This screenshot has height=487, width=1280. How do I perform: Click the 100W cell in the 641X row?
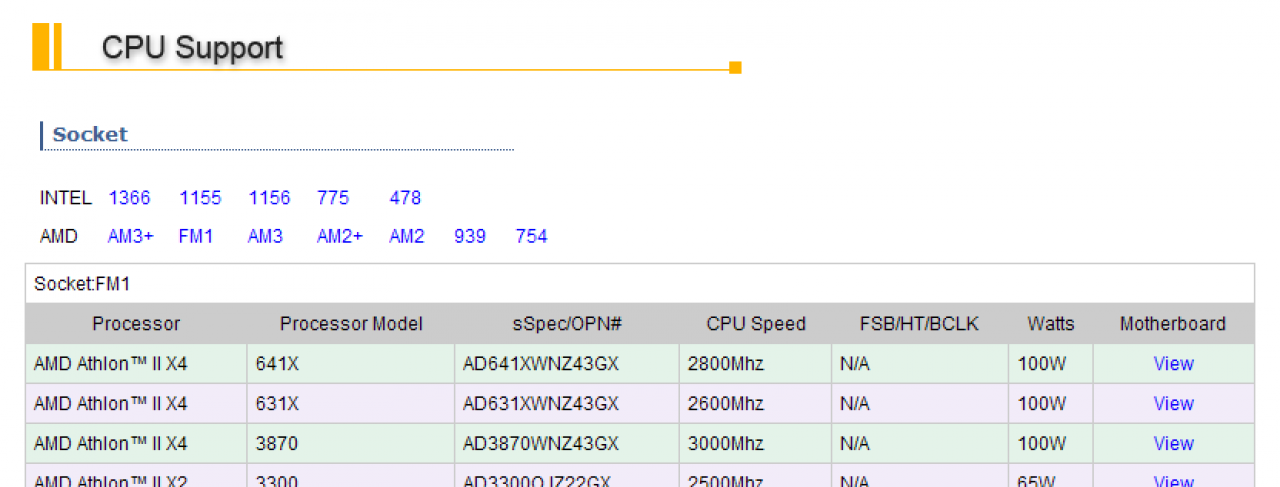click(x=1051, y=364)
